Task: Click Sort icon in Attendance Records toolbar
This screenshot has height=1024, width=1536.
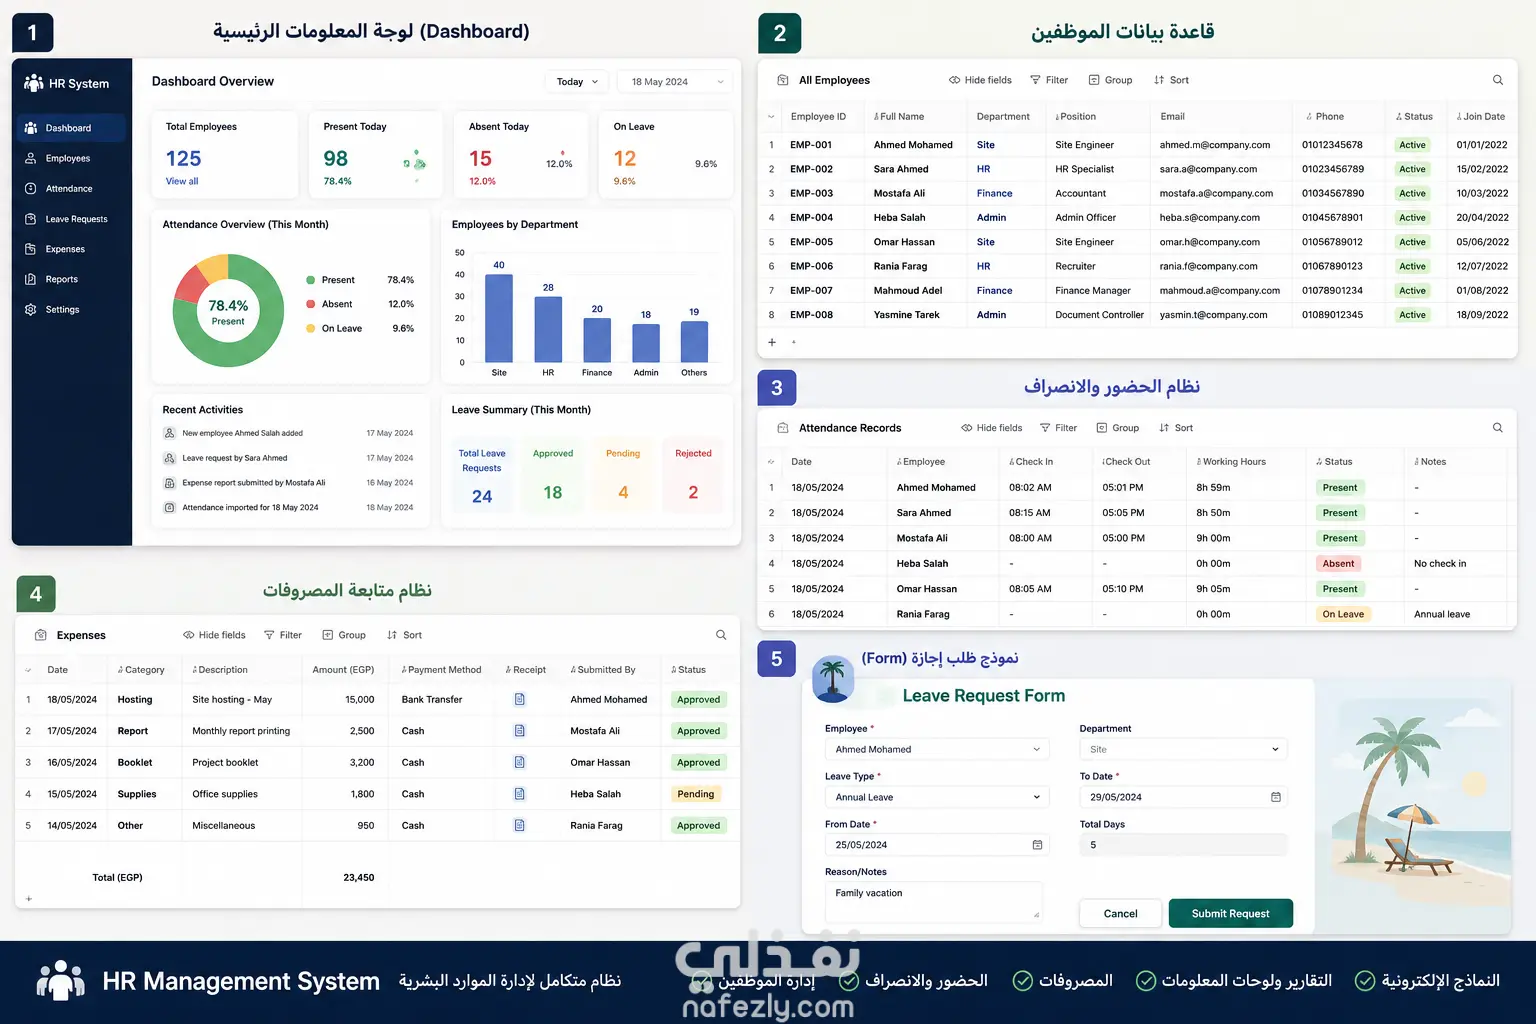Action: pyautogui.click(x=1164, y=428)
